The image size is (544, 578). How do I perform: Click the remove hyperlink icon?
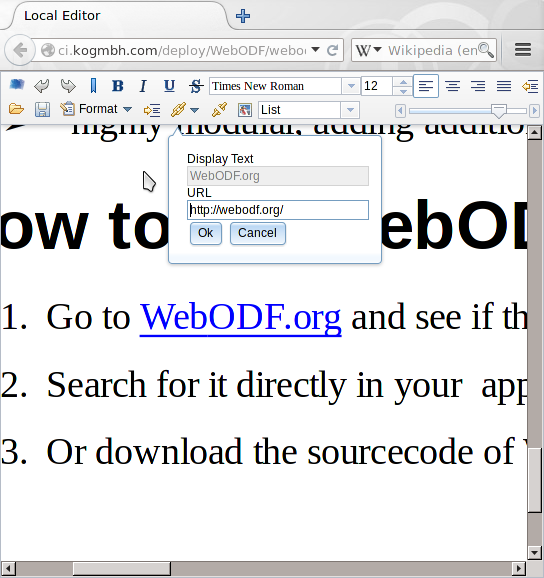click(219, 109)
